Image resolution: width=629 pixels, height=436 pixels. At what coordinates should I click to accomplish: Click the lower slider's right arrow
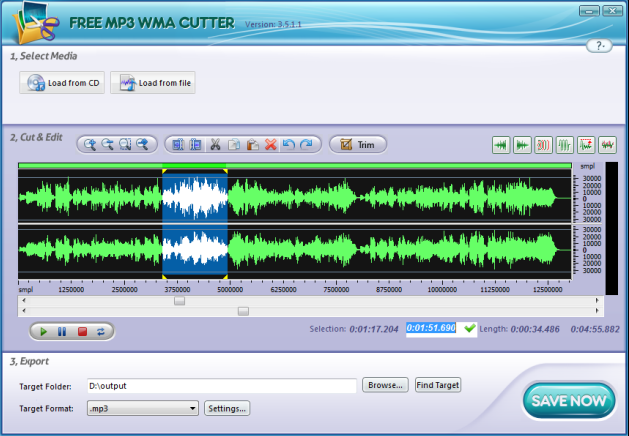pyautogui.click(x=597, y=310)
